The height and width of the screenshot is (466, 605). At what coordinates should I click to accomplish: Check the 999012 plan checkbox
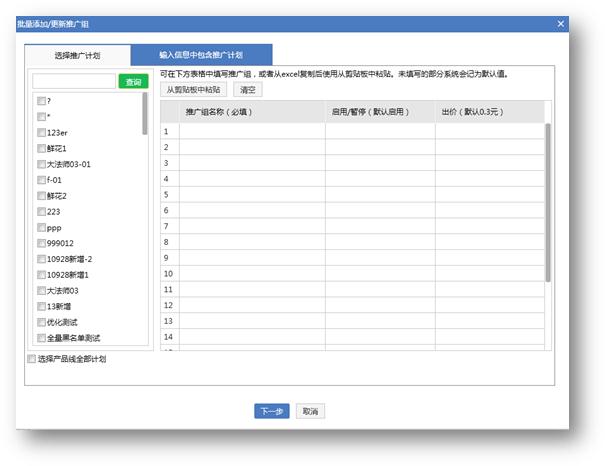(x=41, y=243)
